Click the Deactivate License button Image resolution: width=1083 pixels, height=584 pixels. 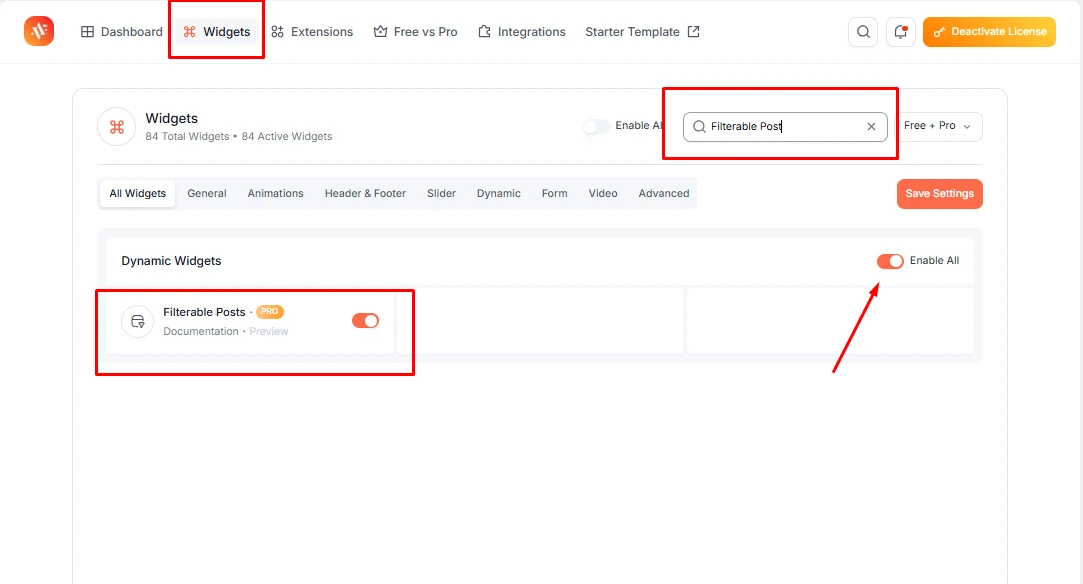click(x=989, y=32)
